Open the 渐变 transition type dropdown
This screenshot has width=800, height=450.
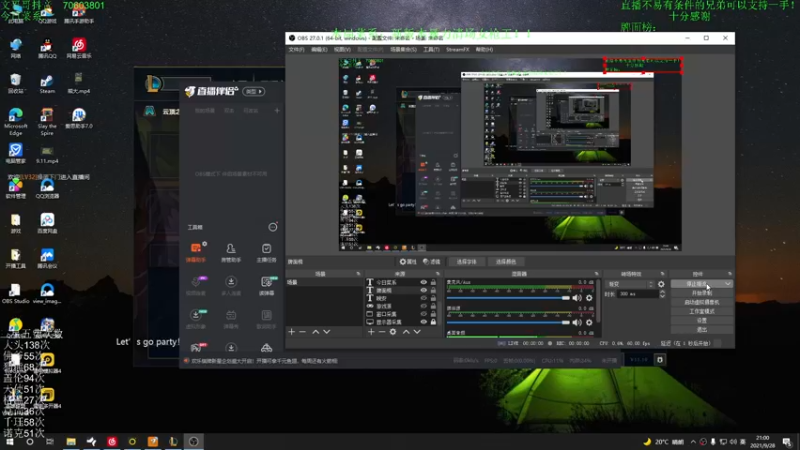(x=630, y=284)
